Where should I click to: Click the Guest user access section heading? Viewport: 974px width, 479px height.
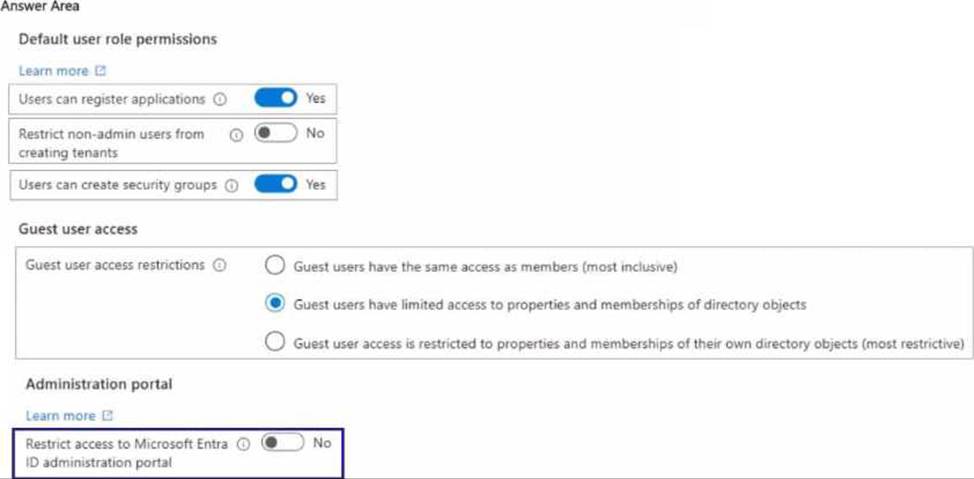point(78,229)
